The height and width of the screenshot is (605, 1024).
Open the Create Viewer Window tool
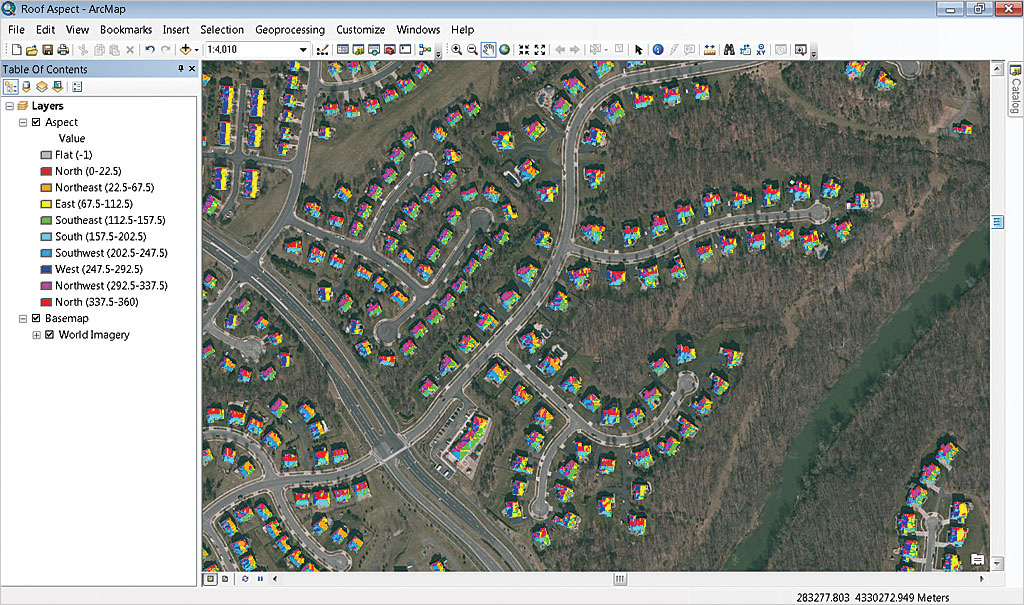click(801, 50)
